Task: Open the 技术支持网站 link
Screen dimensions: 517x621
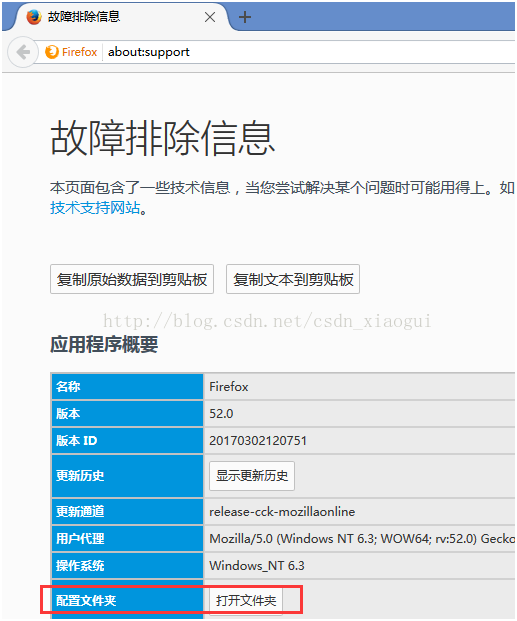Action: pos(95,208)
